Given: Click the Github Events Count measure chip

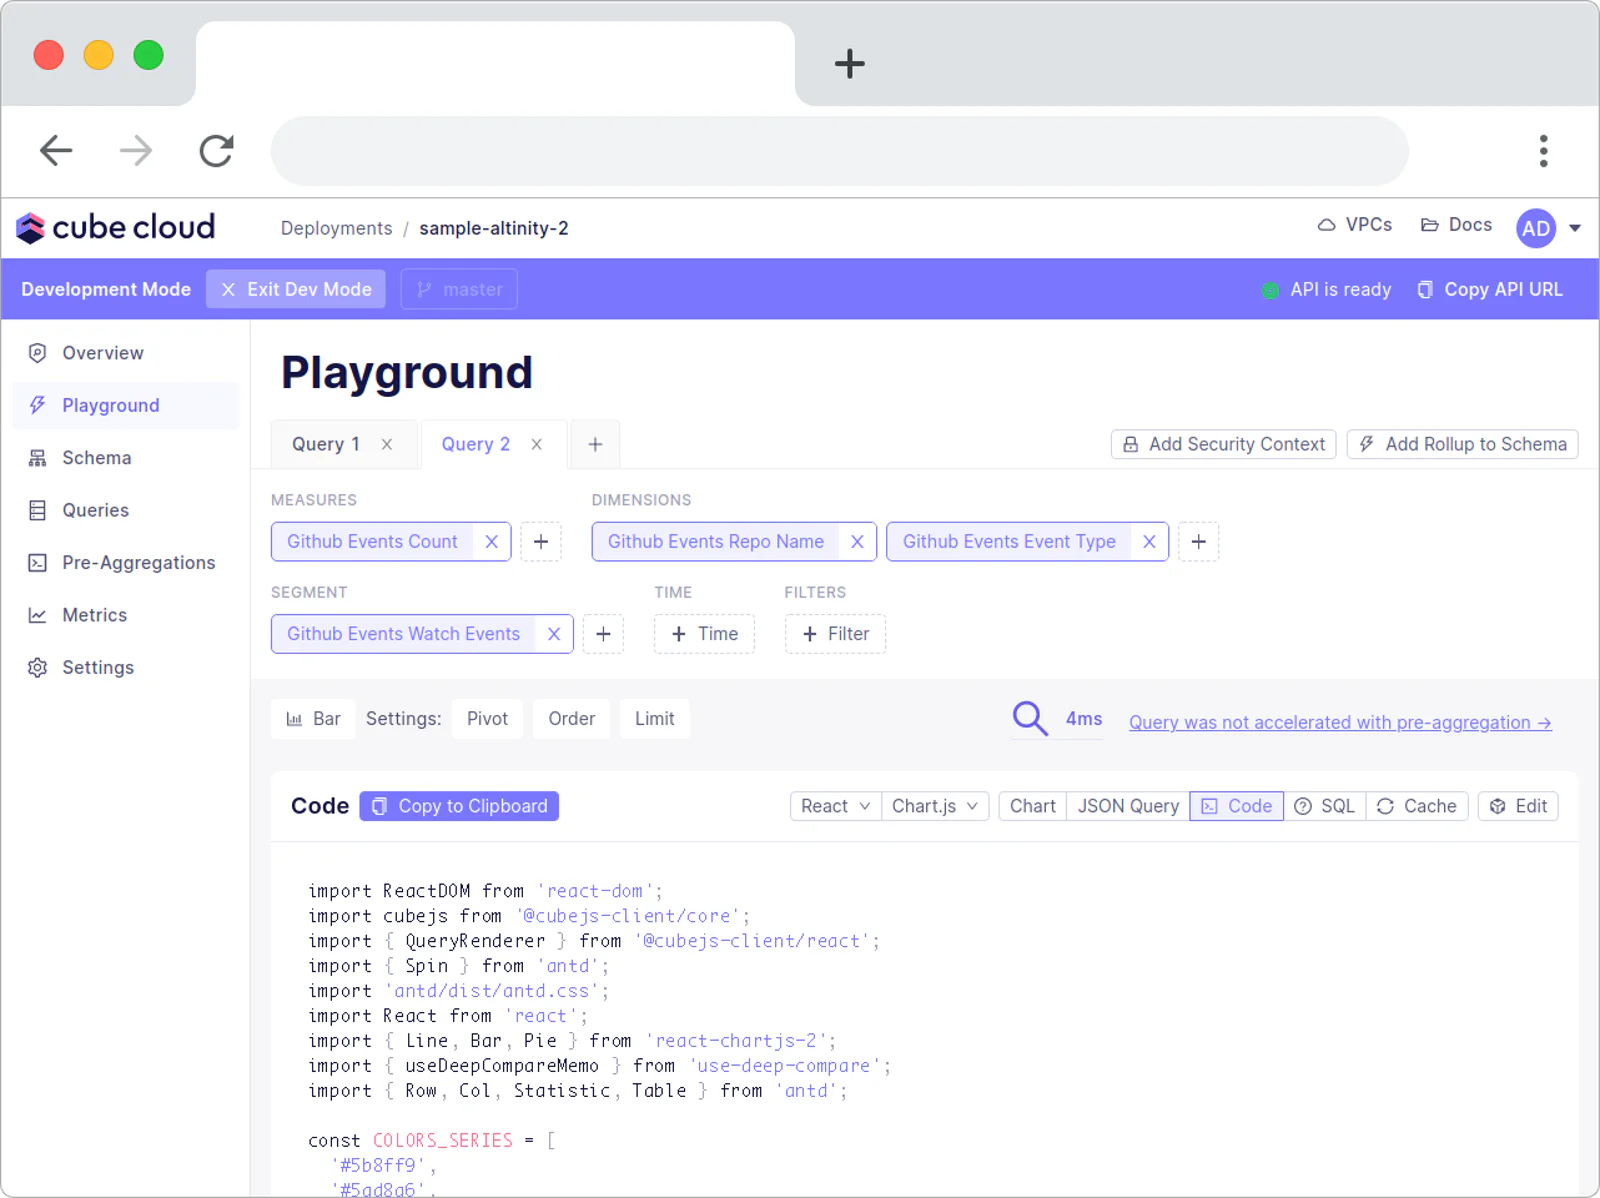Looking at the screenshot, I should tap(372, 541).
